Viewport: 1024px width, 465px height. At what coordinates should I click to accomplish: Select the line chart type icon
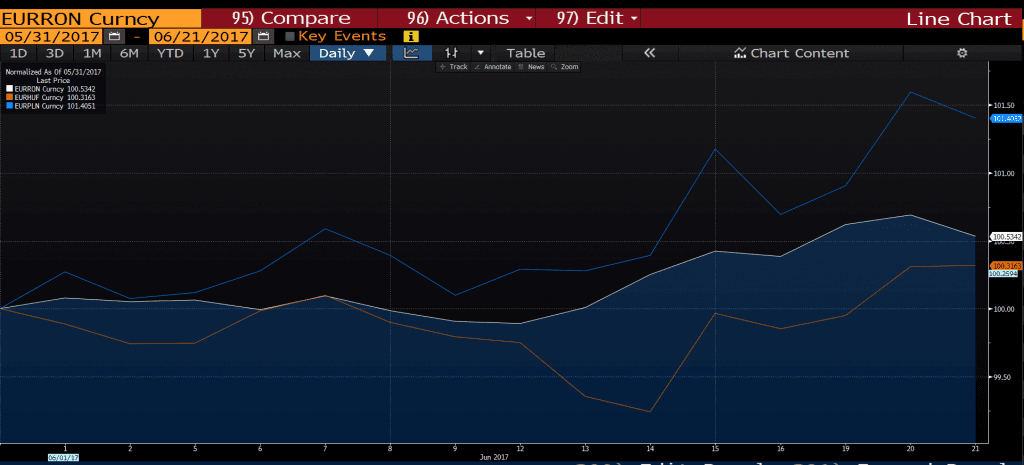pyautogui.click(x=411, y=54)
